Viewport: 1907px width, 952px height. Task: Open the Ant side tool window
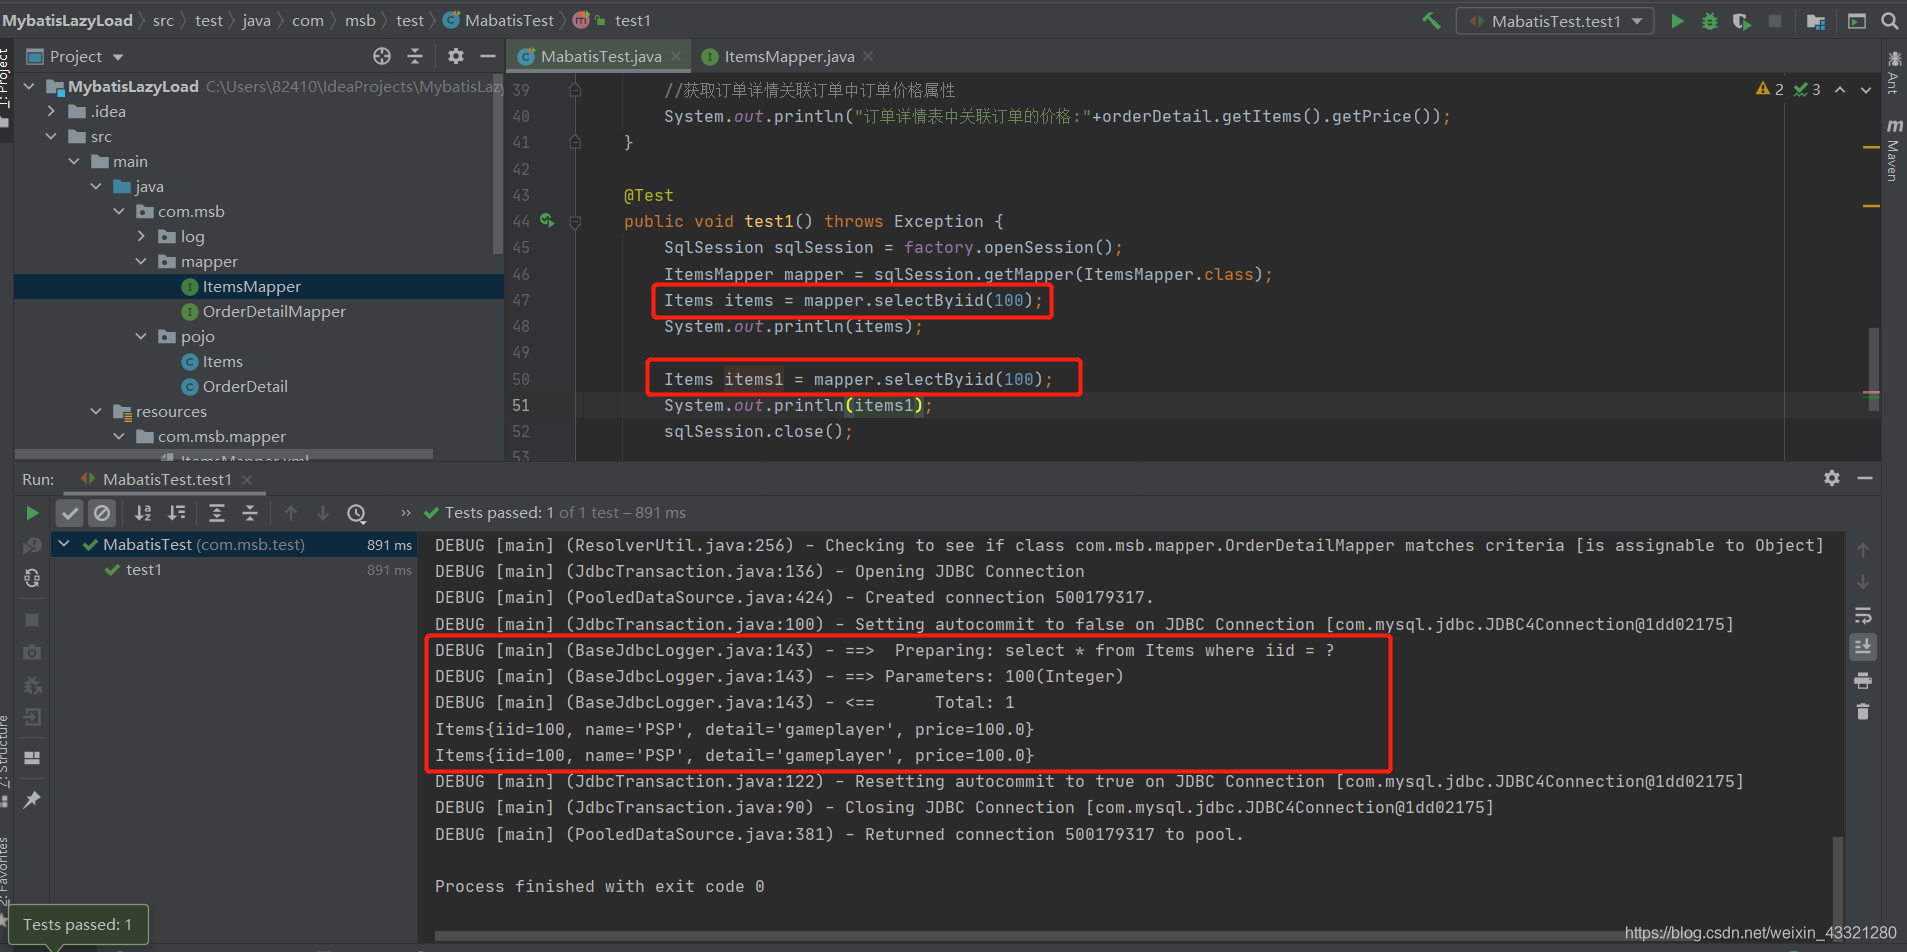coord(1893,72)
